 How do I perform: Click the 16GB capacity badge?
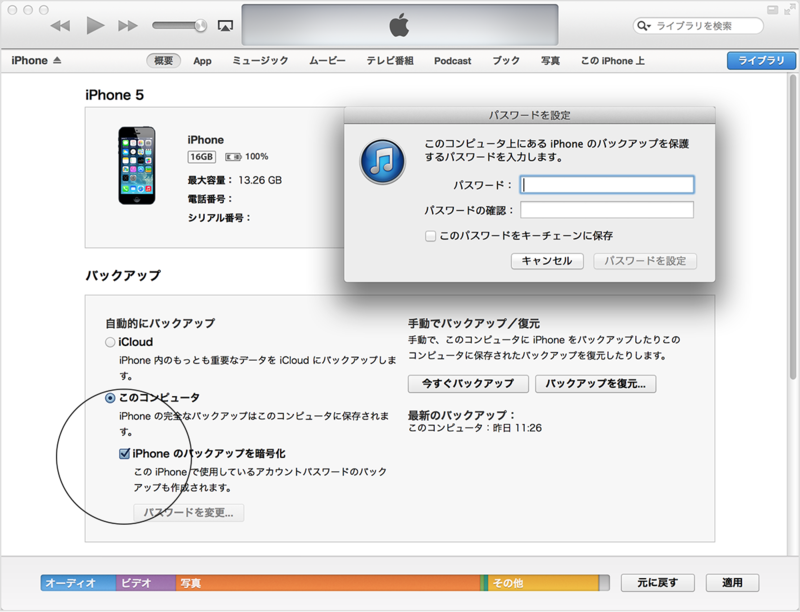[x=202, y=157]
